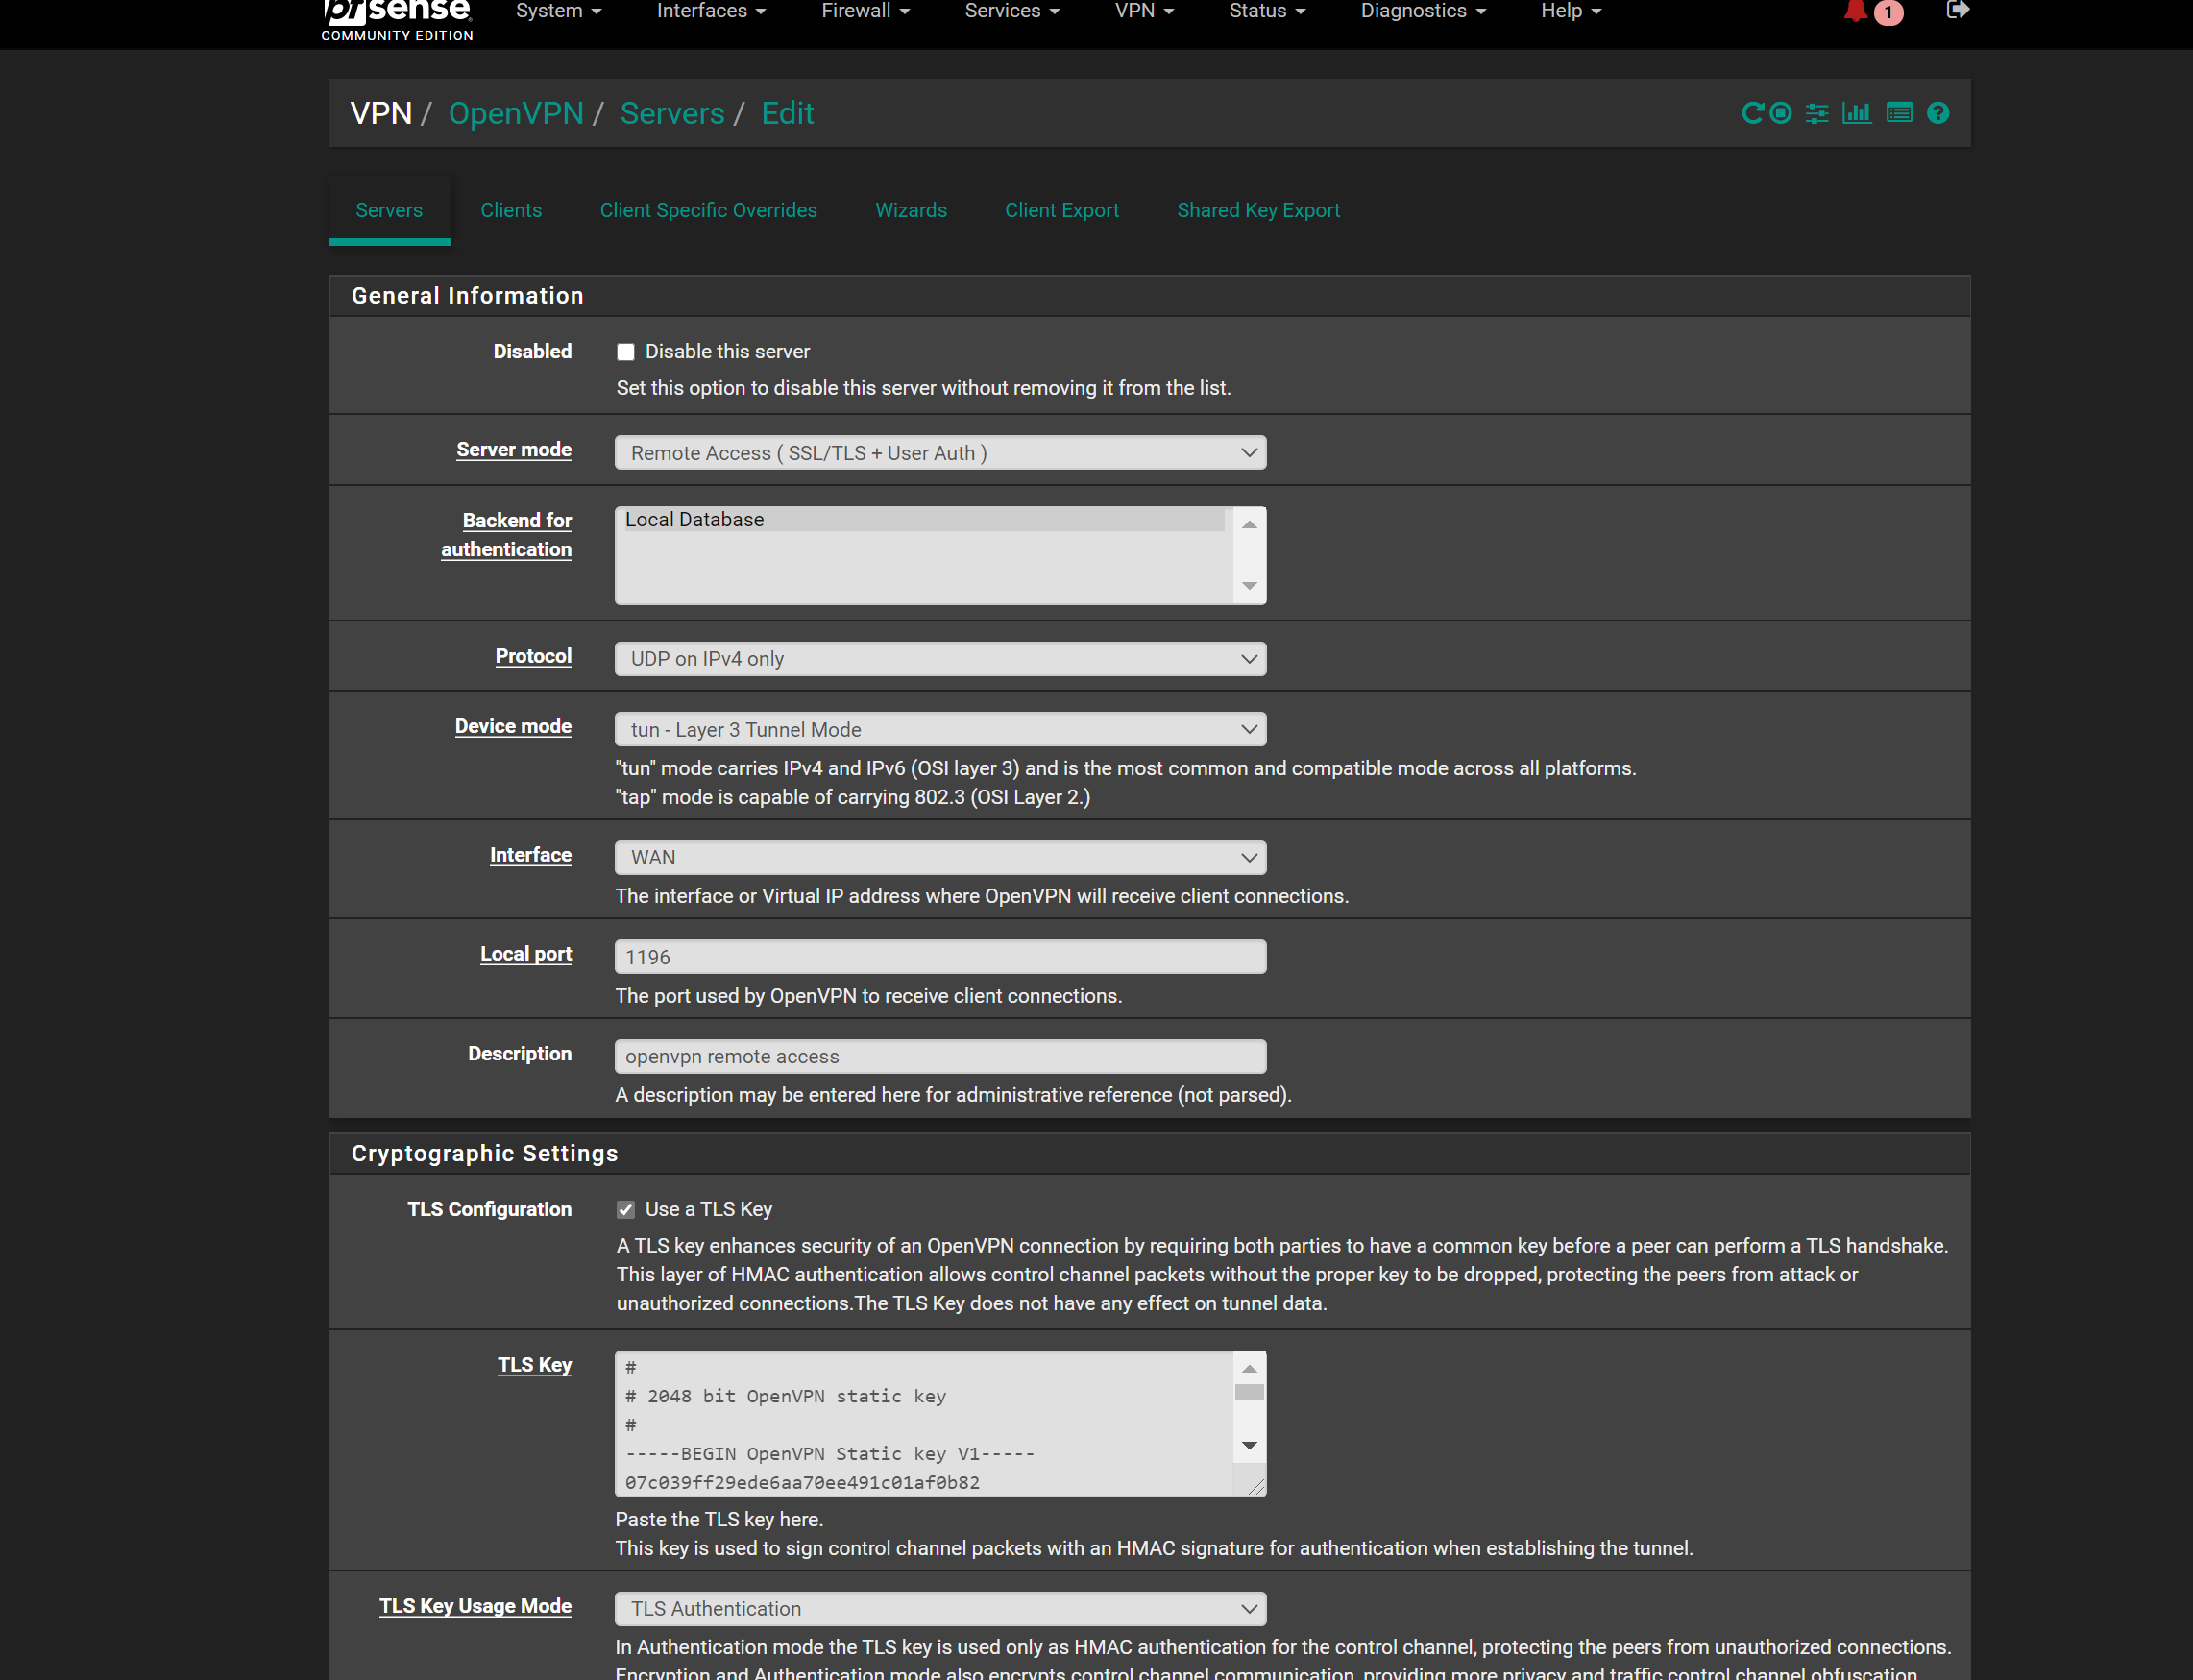Viewport: 2193px width, 1680px height.
Task: Switch to the Client Export tab
Action: [x=1062, y=211]
